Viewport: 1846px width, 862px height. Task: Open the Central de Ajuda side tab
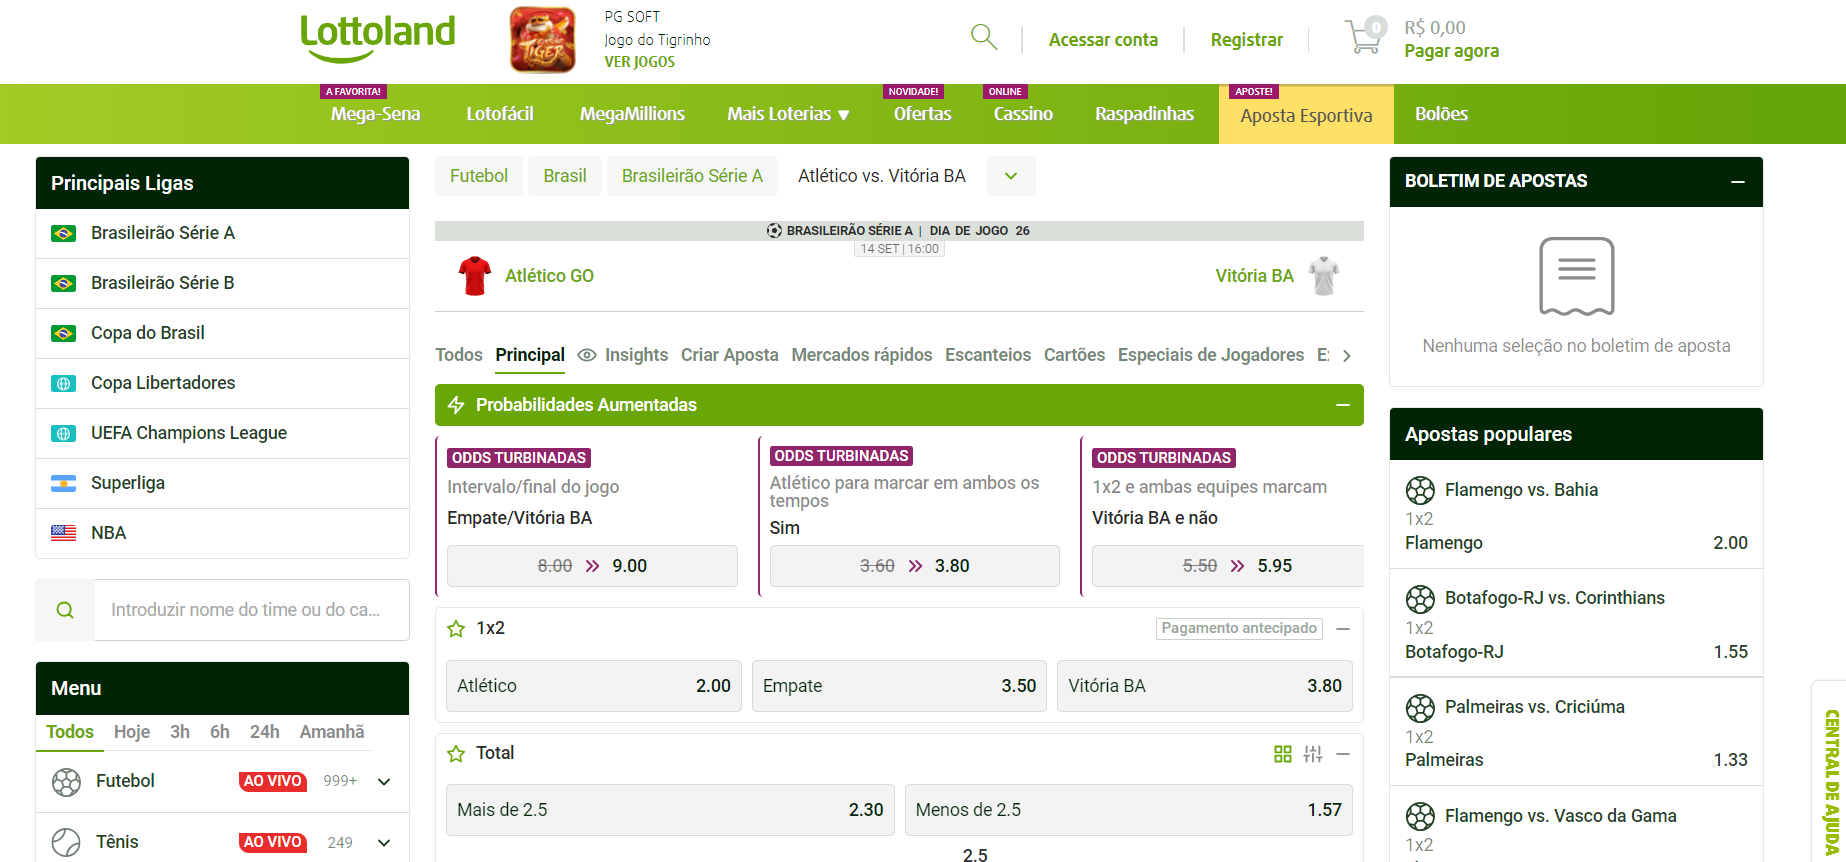(1831, 782)
